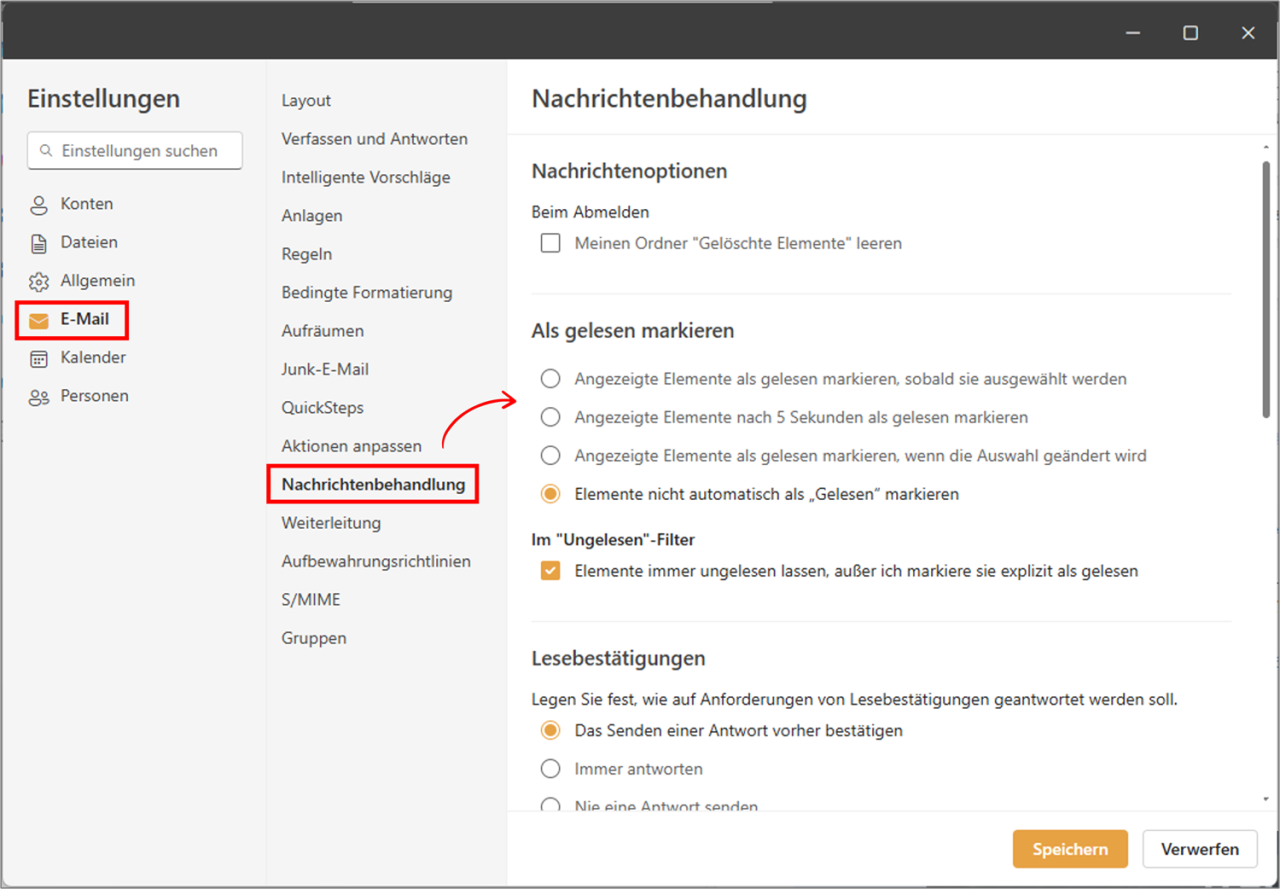Select marking read when selection changes
The height and width of the screenshot is (889, 1280).
tap(550, 455)
